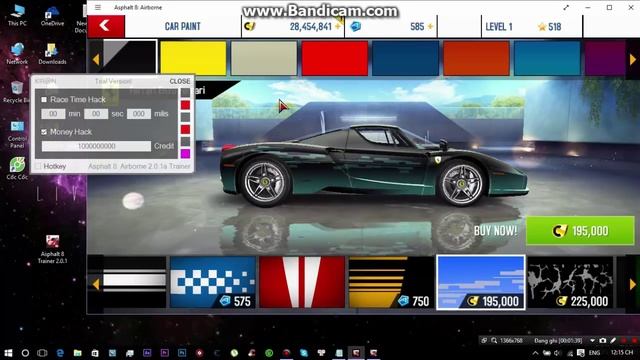
Task: Open Task View in taskbar
Action: [42, 353]
